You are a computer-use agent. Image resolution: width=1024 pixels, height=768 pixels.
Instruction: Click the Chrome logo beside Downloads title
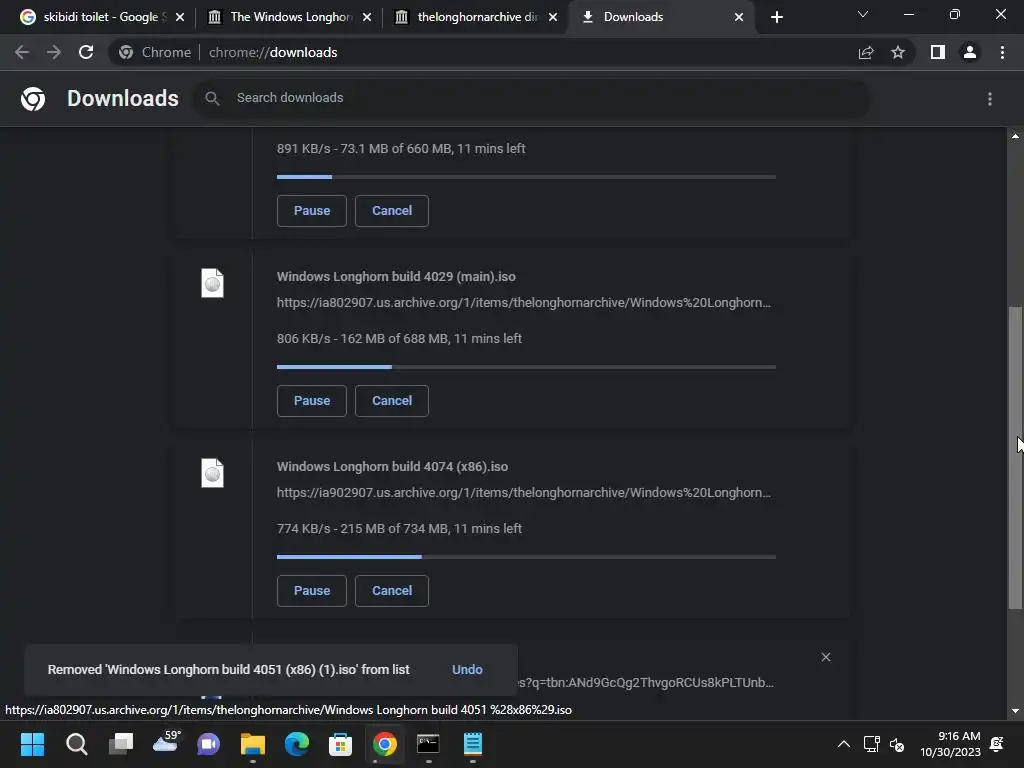coord(33,99)
